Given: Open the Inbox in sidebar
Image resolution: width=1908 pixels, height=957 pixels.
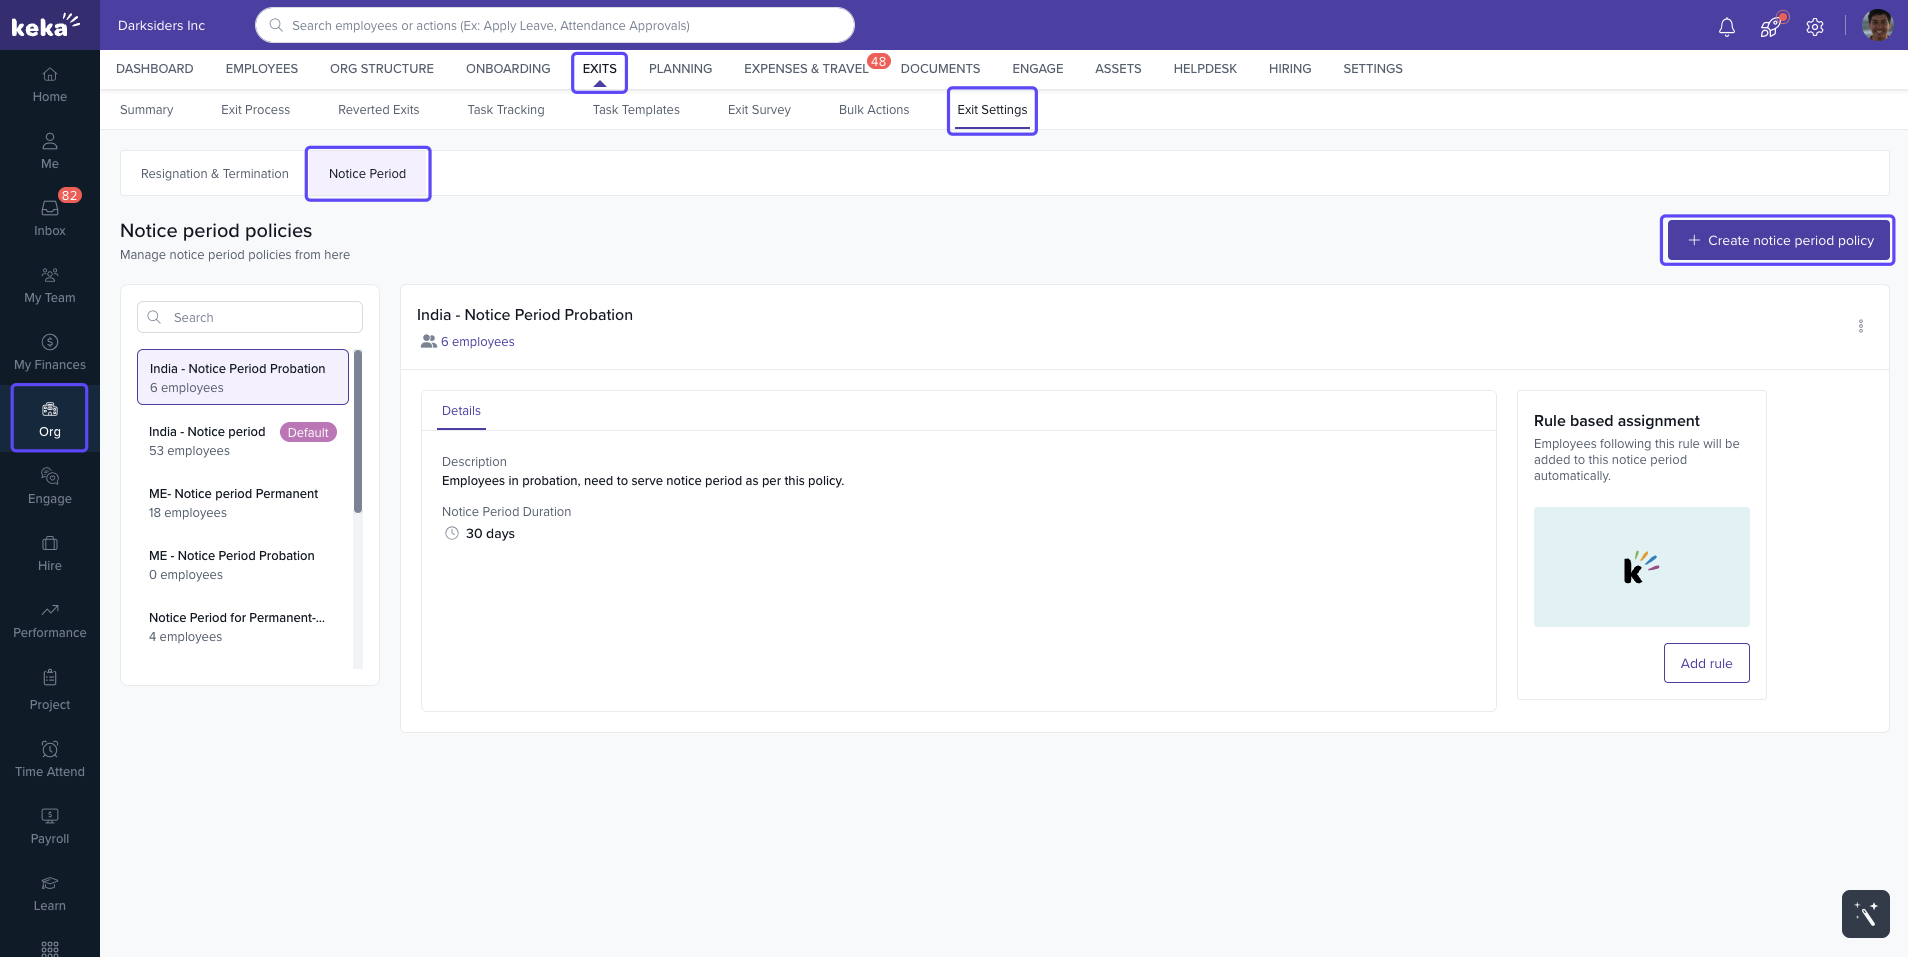Looking at the screenshot, I should click(50, 216).
